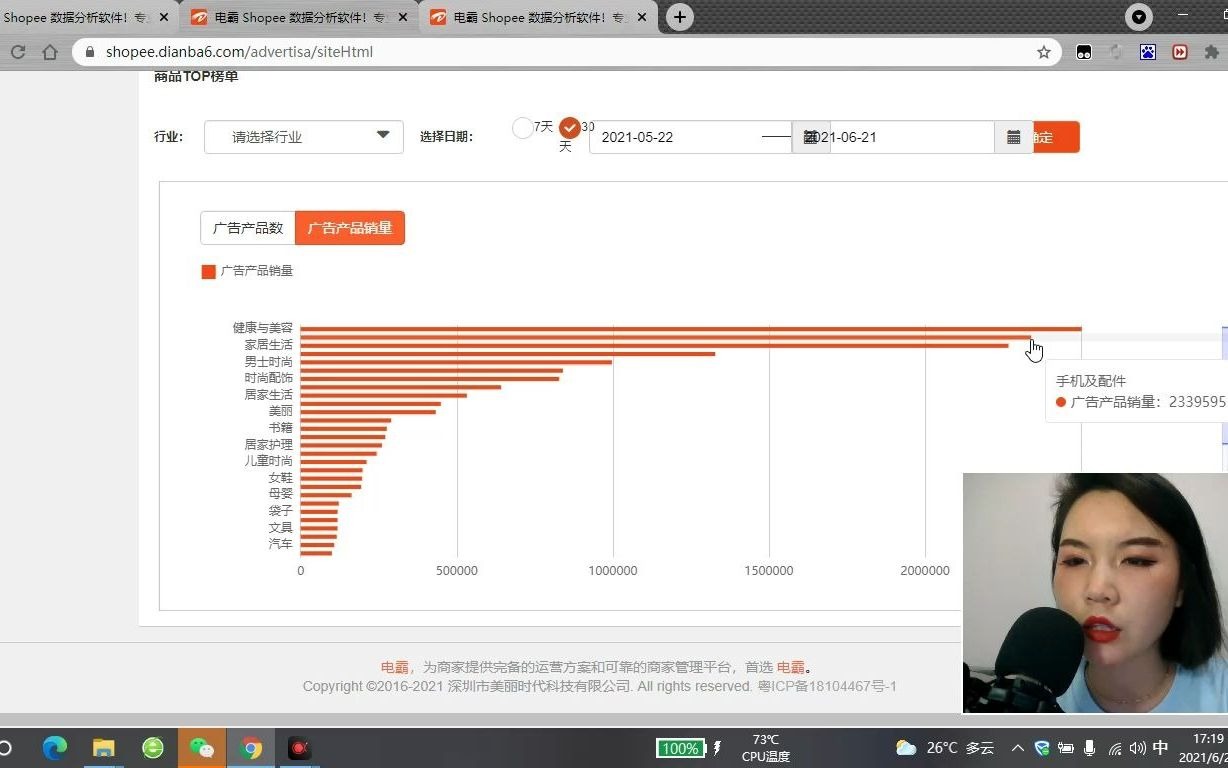Click the bookmark star in the address bar
The height and width of the screenshot is (768, 1228).
(x=1044, y=52)
